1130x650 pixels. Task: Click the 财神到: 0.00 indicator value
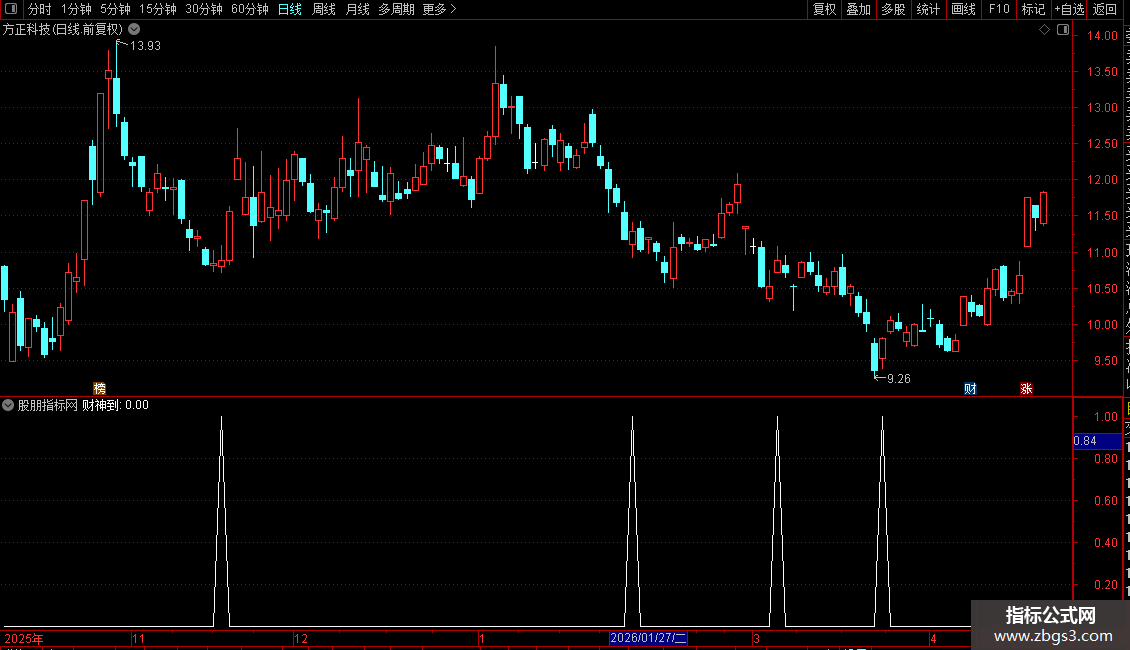pyautogui.click(x=115, y=405)
